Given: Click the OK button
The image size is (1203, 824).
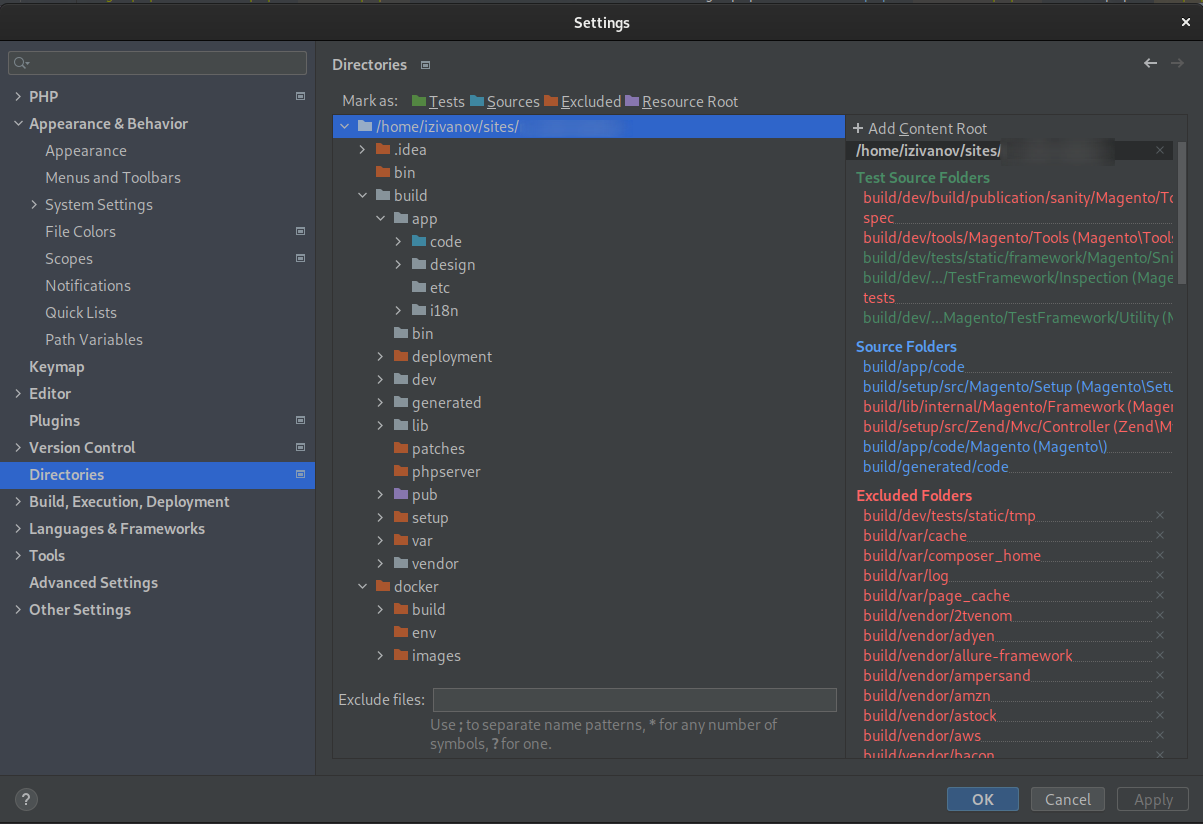Looking at the screenshot, I should (x=983, y=799).
